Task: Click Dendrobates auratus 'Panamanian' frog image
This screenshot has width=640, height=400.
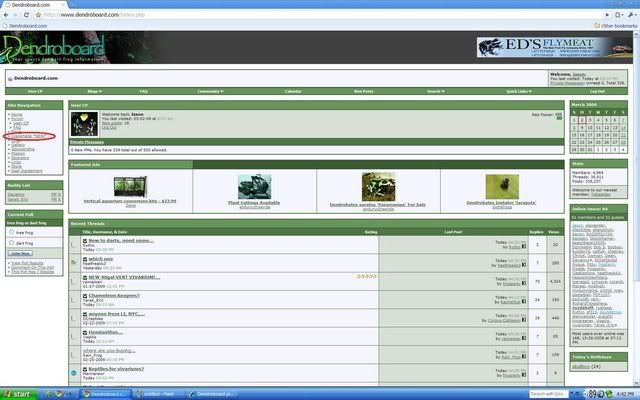Action: (377, 186)
